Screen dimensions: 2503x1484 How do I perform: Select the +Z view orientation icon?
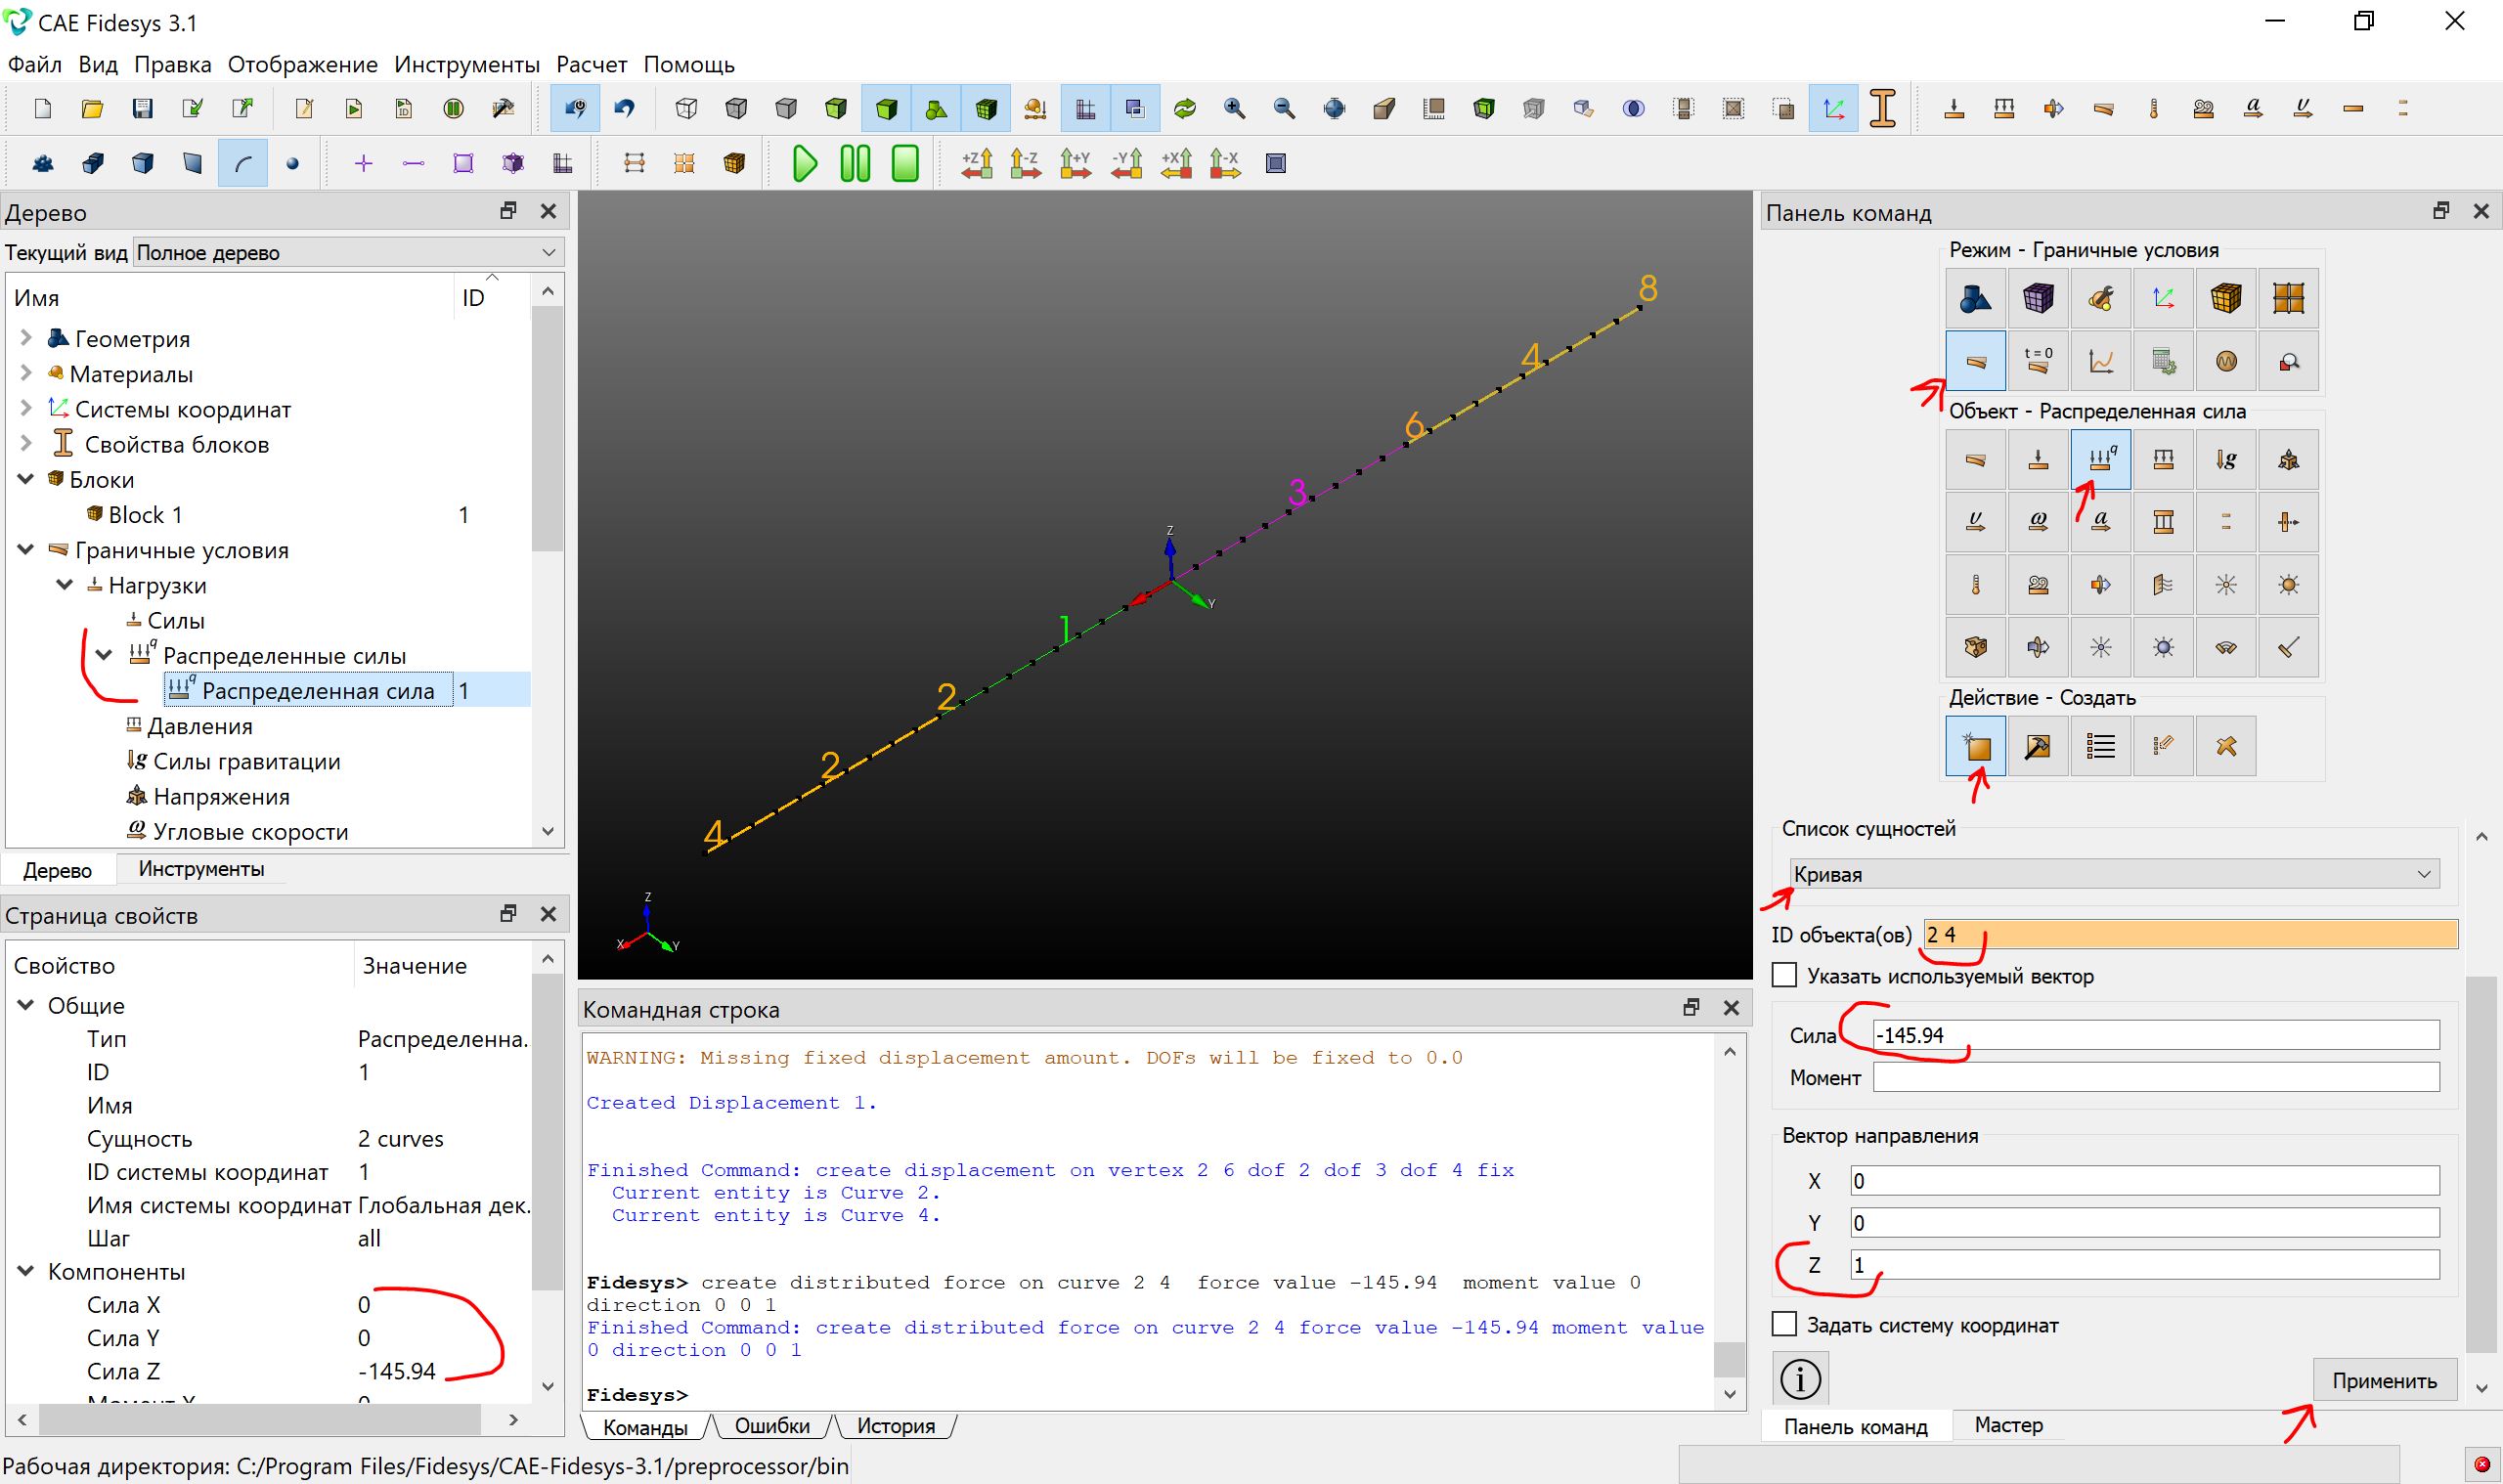click(x=977, y=163)
